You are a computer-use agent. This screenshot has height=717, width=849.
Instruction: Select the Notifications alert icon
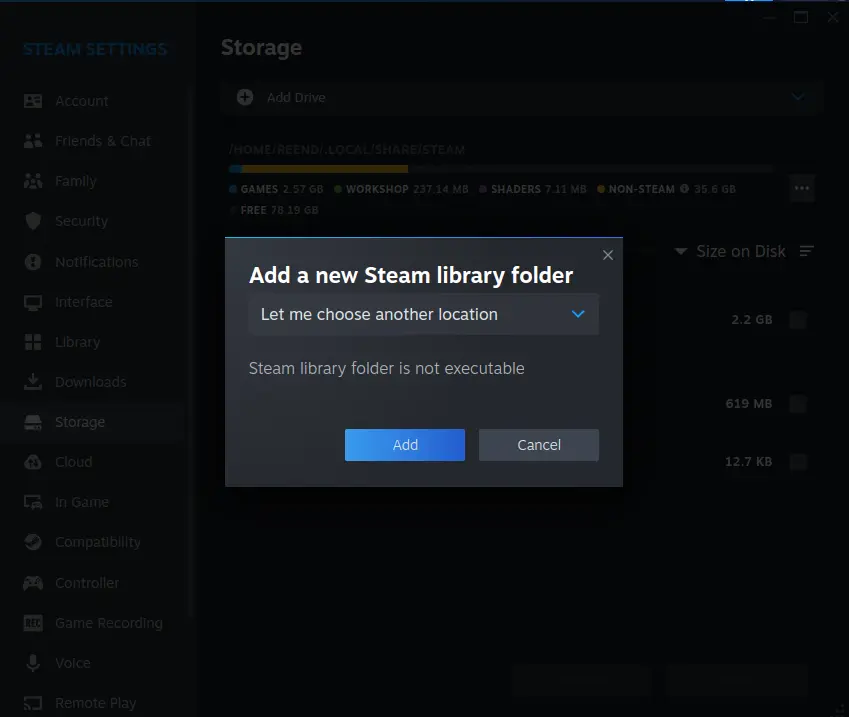point(33,262)
